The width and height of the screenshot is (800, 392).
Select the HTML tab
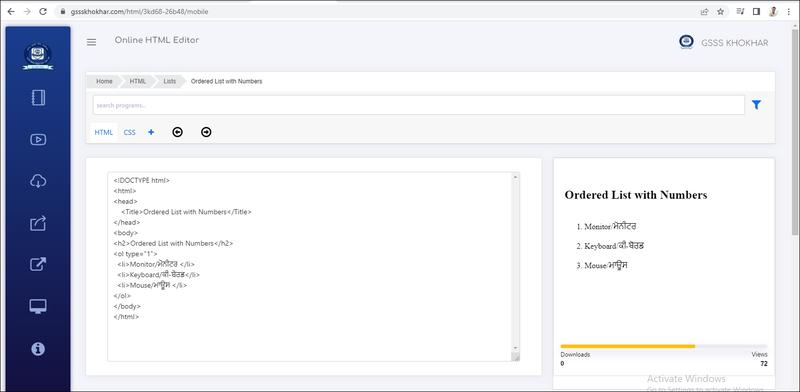point(104,132)
